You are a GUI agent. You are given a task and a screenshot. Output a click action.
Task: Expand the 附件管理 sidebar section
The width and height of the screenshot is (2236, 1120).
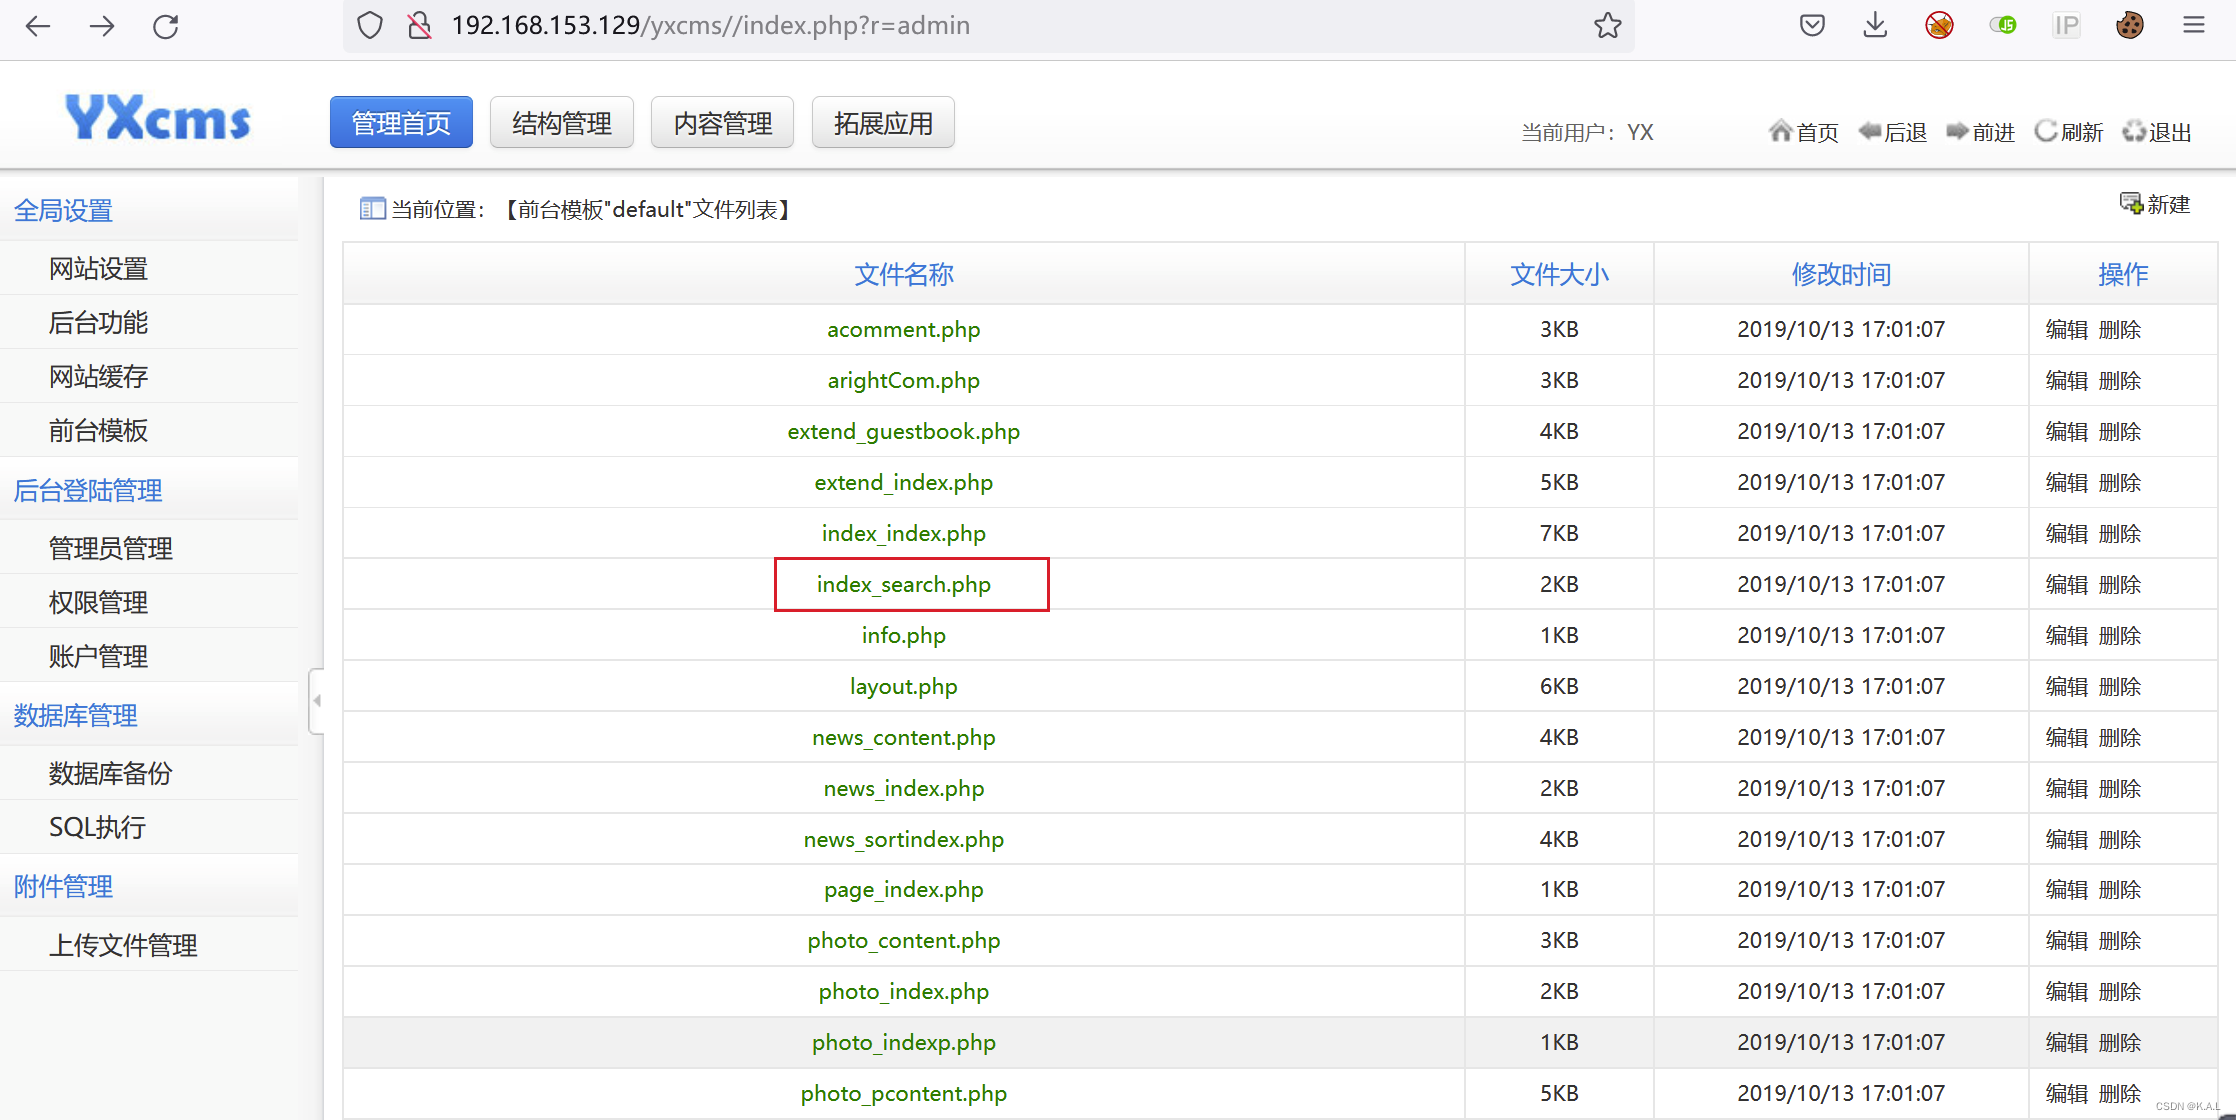pos(63,887)
